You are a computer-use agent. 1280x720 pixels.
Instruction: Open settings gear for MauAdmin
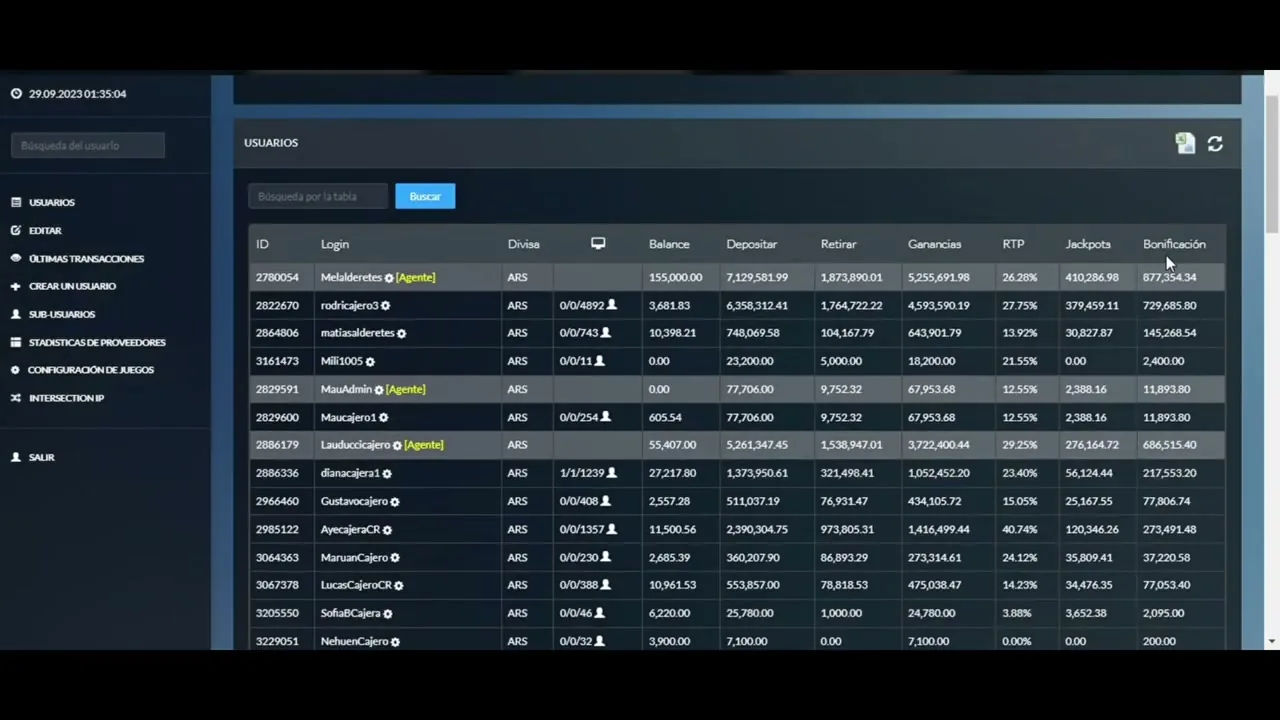(x=379, y=390)
